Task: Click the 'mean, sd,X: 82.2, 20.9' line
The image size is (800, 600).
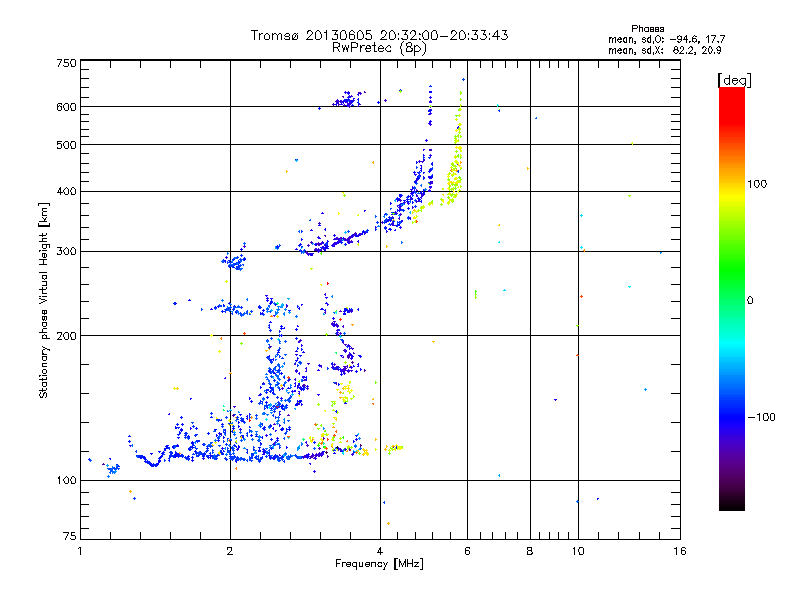Action: pyautogui.click(x=664, y=50)
